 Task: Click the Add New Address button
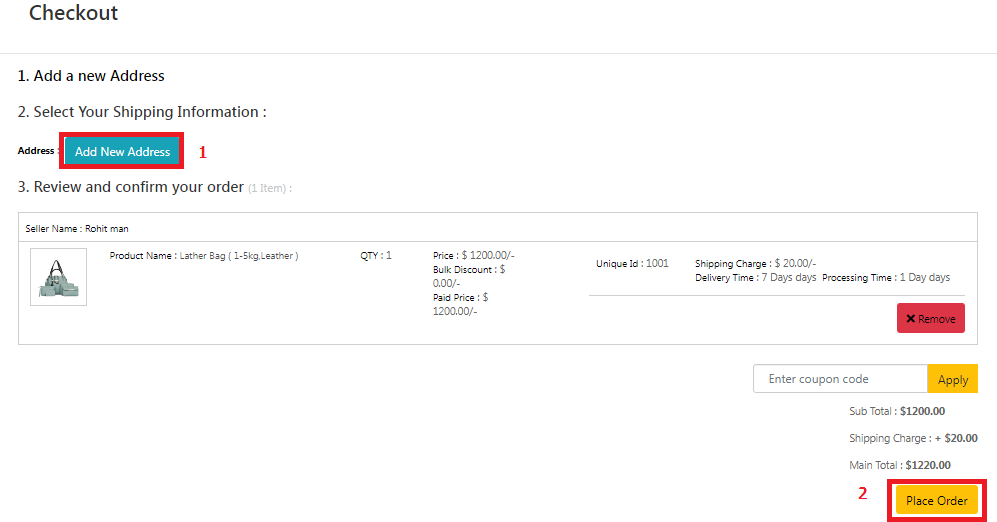tap(122, 152)
